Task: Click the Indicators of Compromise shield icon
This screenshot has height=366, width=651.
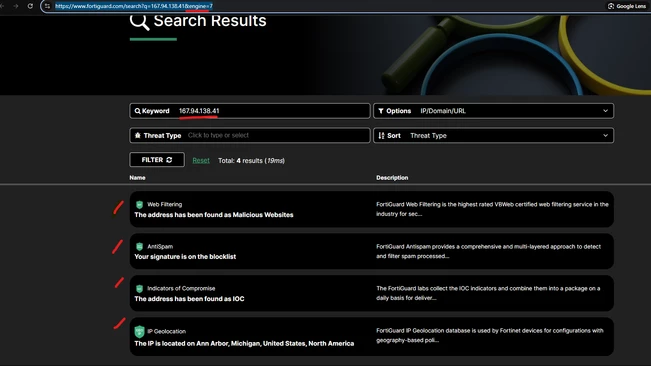Action: click(x=140, y=288)
